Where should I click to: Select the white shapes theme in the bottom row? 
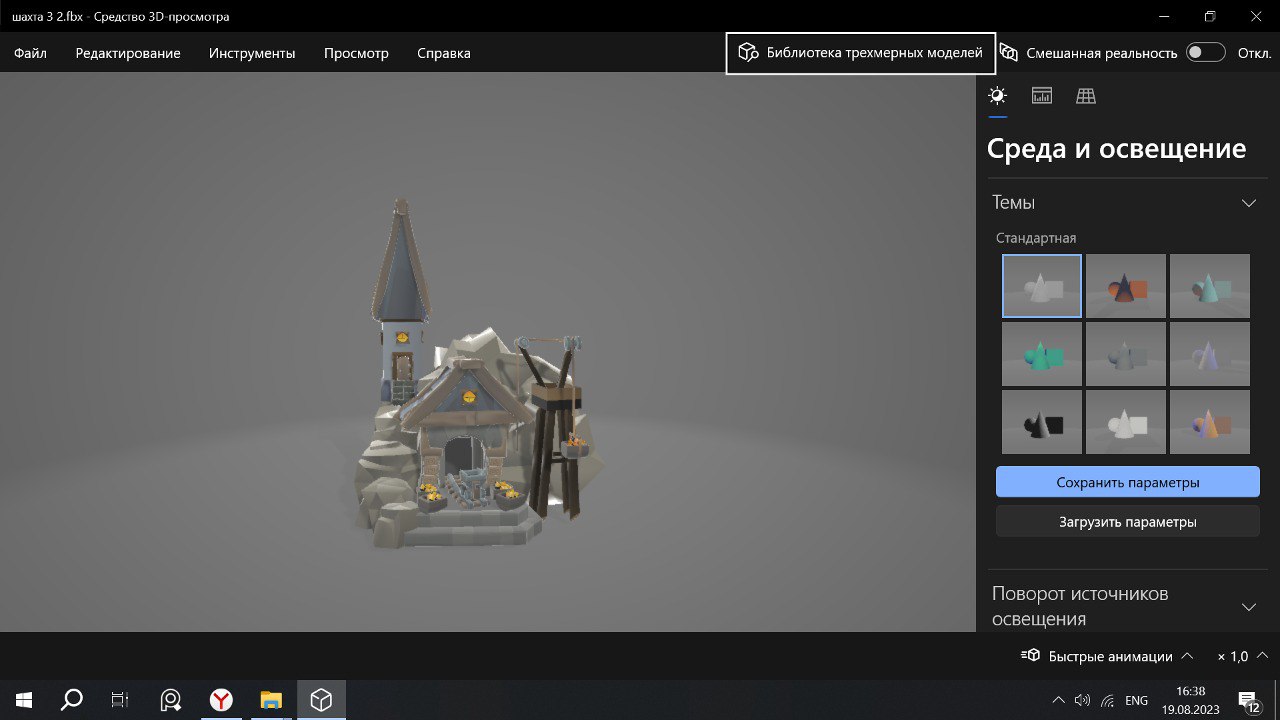point(1126,422)
